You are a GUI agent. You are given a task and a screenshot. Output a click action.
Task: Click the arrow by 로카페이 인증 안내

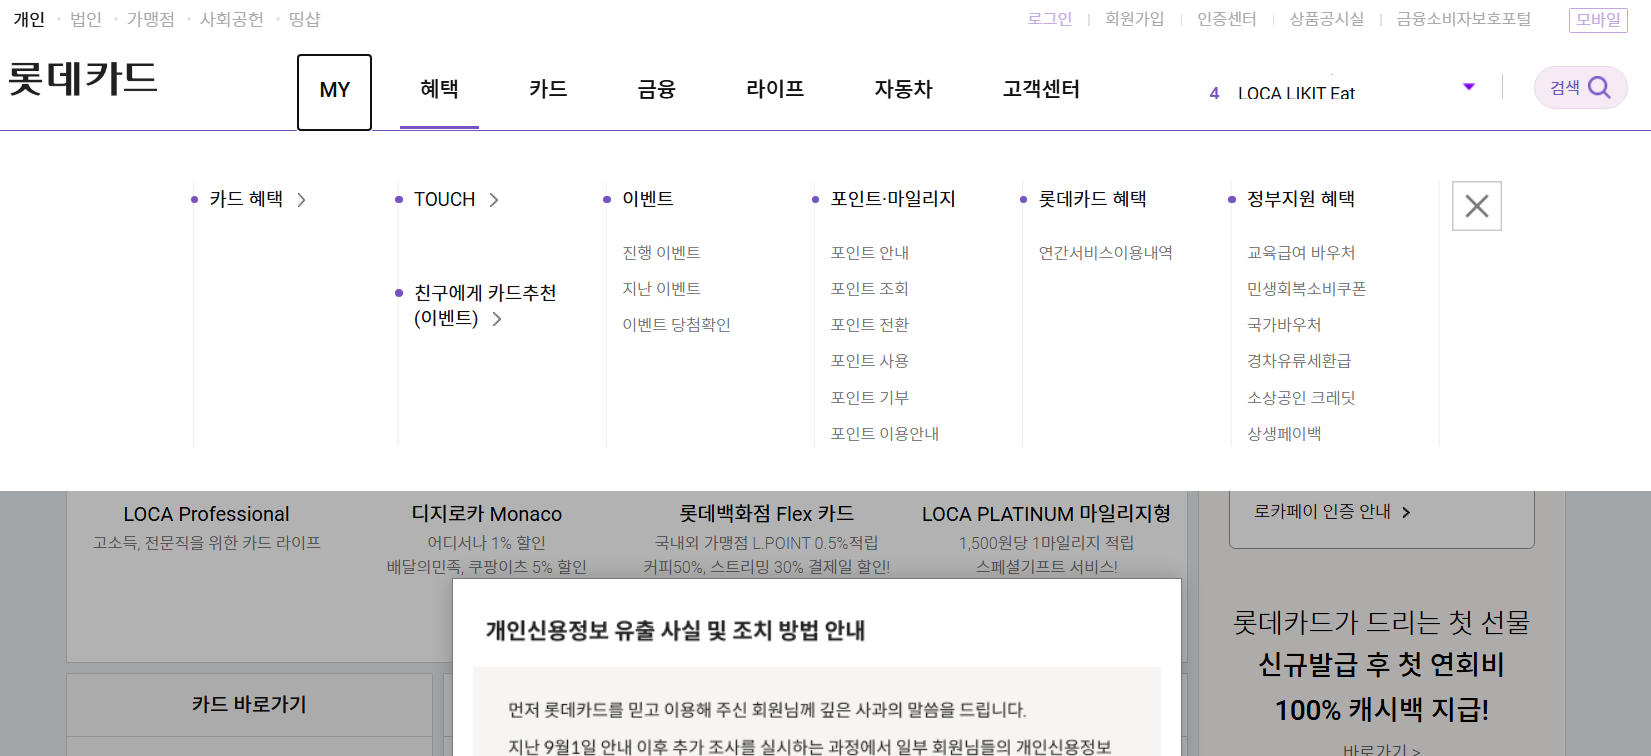pos(1406,512)
